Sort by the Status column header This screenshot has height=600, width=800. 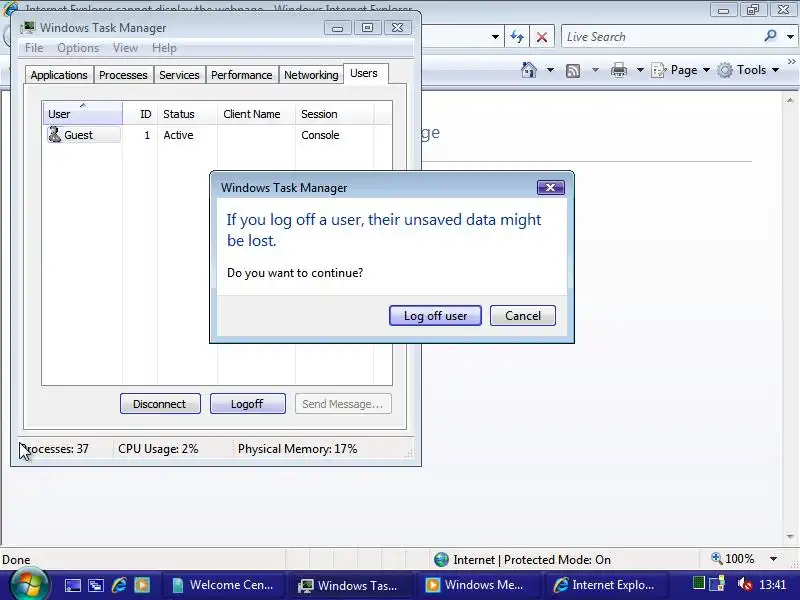pos(187,114)
